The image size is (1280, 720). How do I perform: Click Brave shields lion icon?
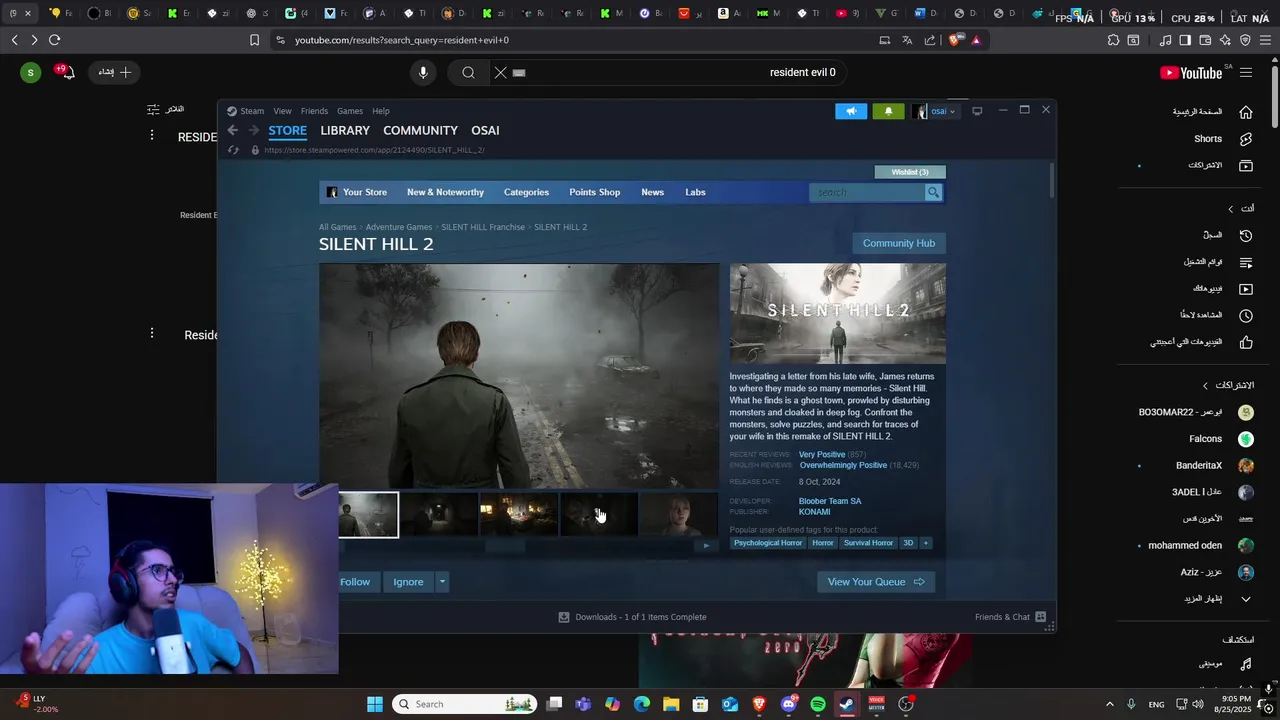coord(954,40)
